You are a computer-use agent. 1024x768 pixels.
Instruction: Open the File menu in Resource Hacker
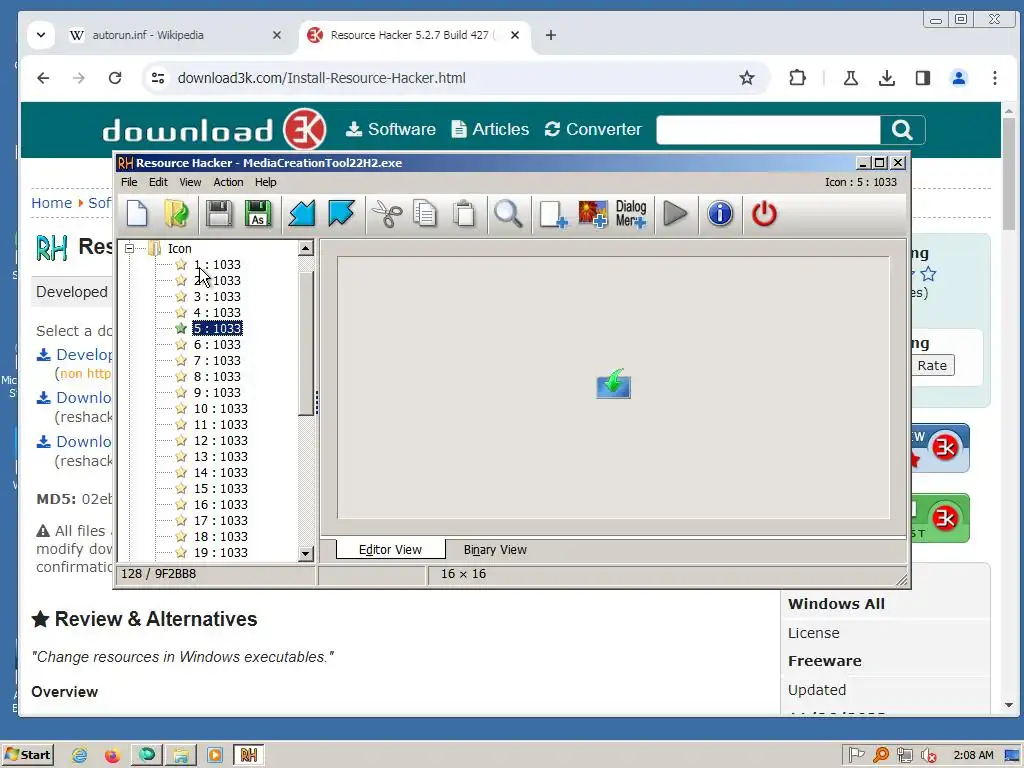129,182
